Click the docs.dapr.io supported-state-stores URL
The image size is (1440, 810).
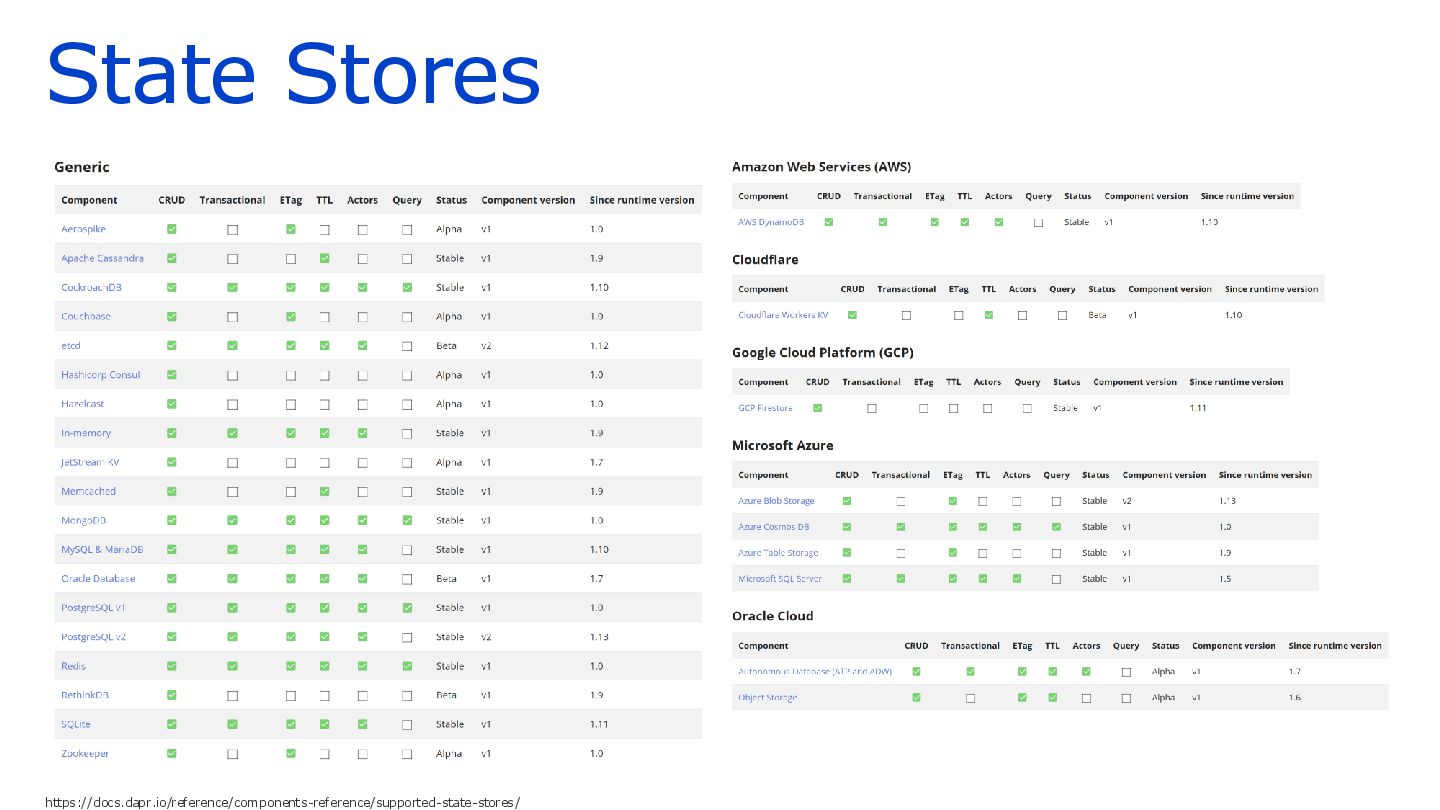pyautogui.click(x=282, y=802)
